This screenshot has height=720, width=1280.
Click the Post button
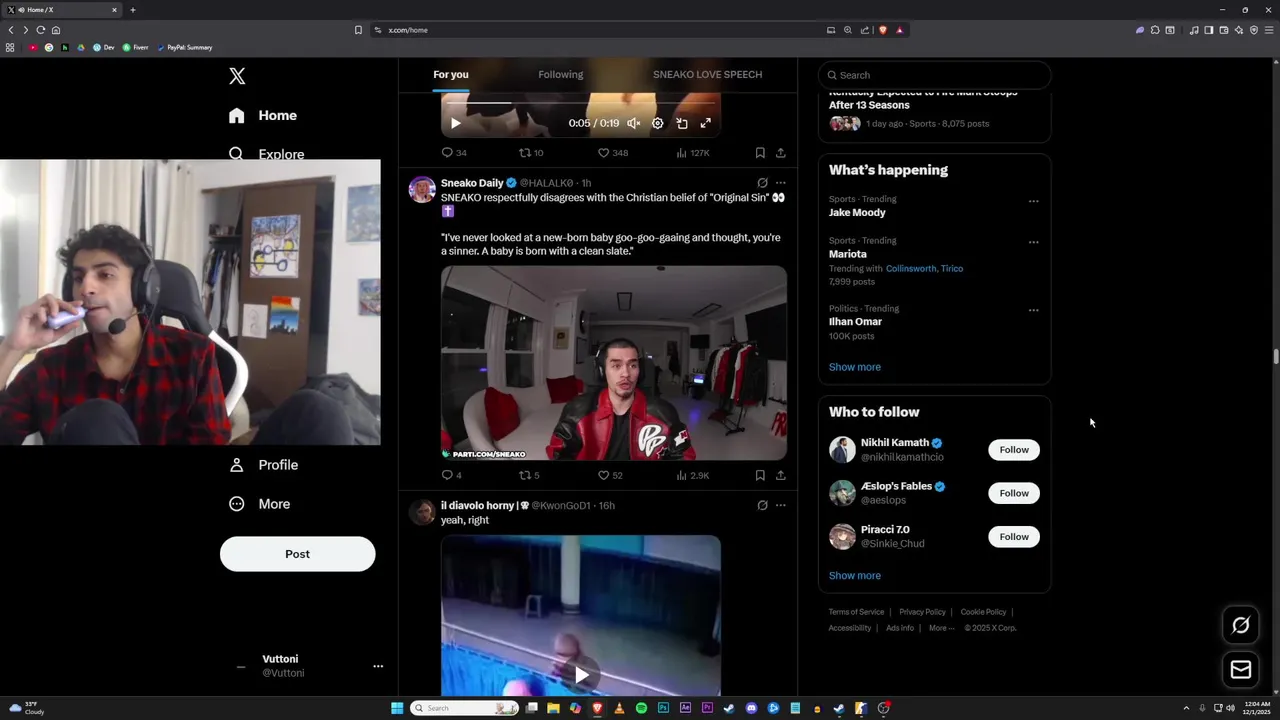pyautogui.click(x=297, y=554)
